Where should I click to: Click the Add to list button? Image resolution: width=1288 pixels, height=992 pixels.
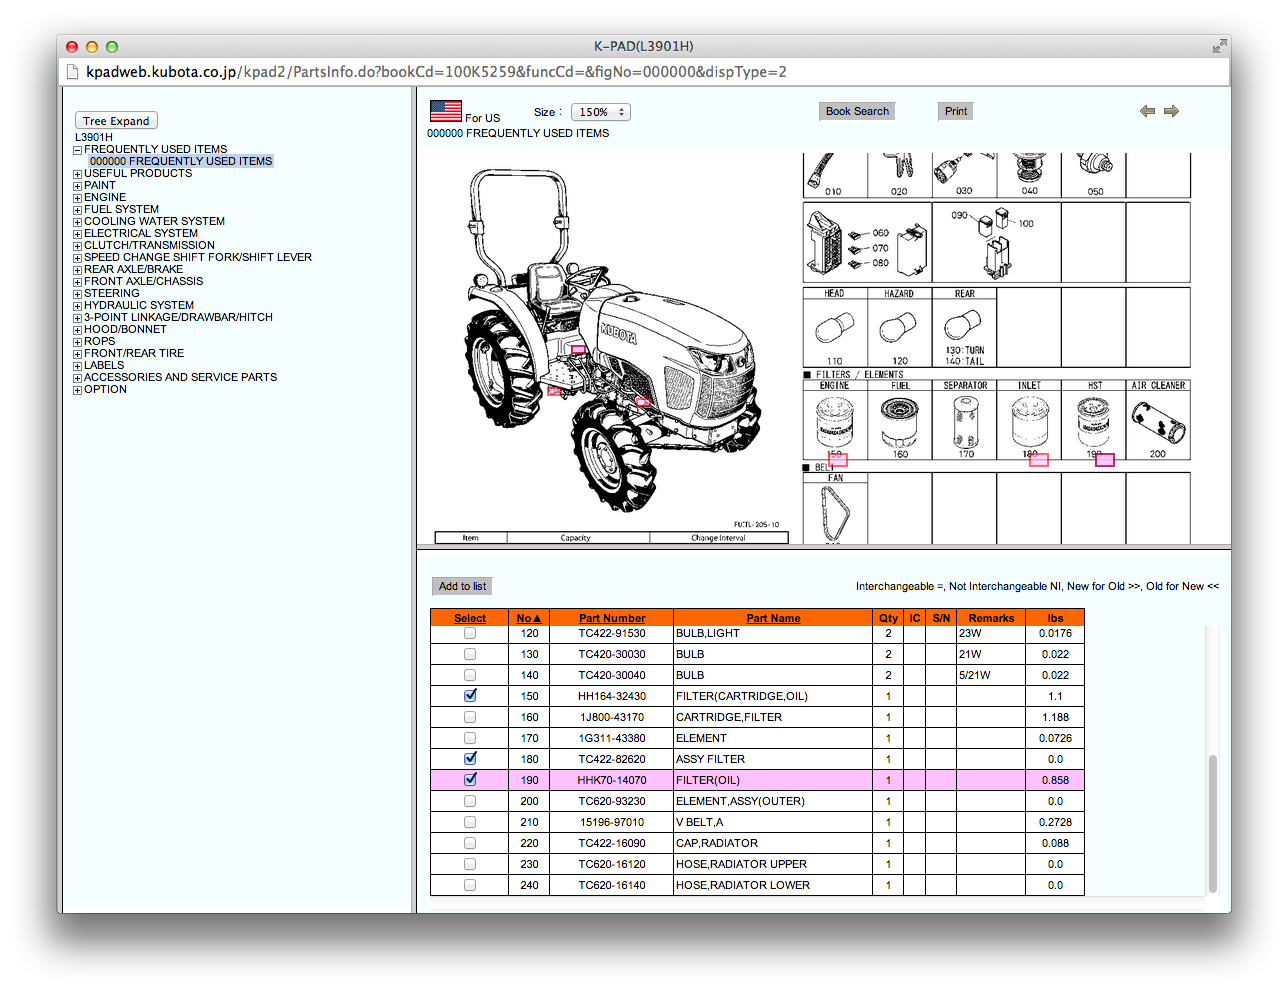coord(462,586)
